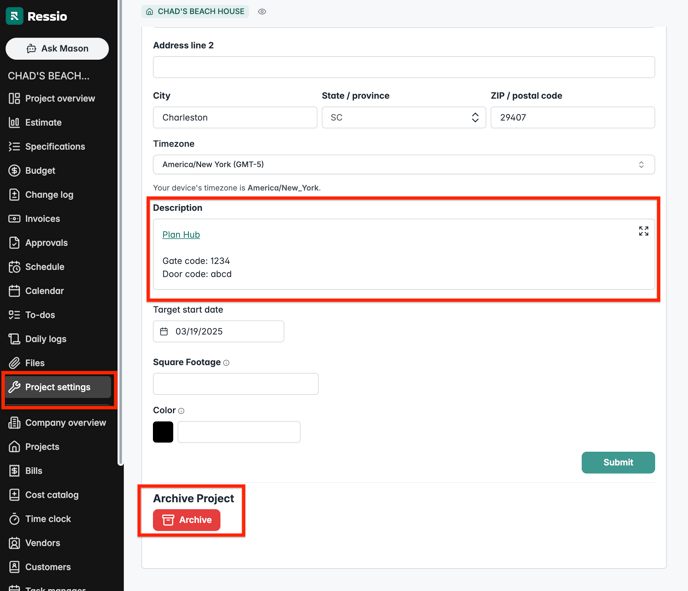
Task: Open the State / province dropdown
Action: click(x=403, y=117)
